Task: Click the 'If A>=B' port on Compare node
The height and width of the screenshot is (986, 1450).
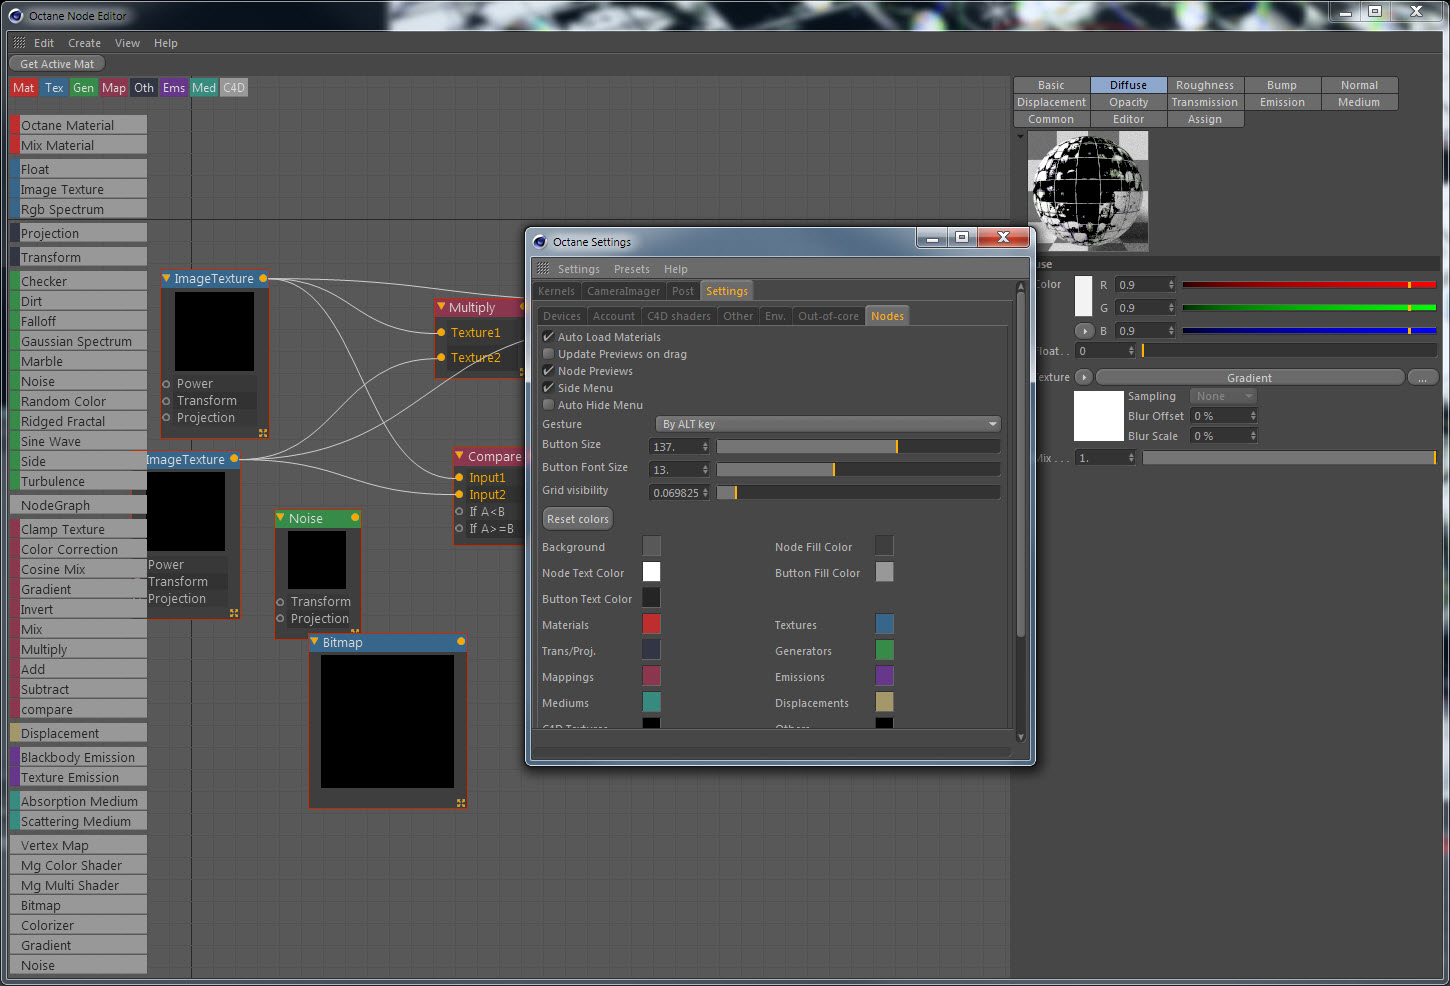Action: tap(460, 528)
